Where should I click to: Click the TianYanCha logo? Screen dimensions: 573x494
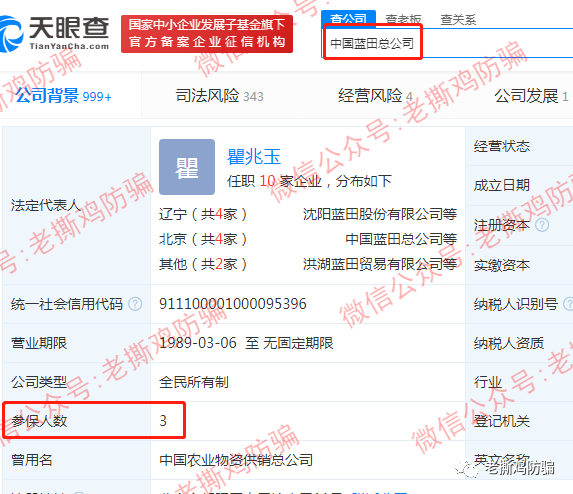coord(54,34)
